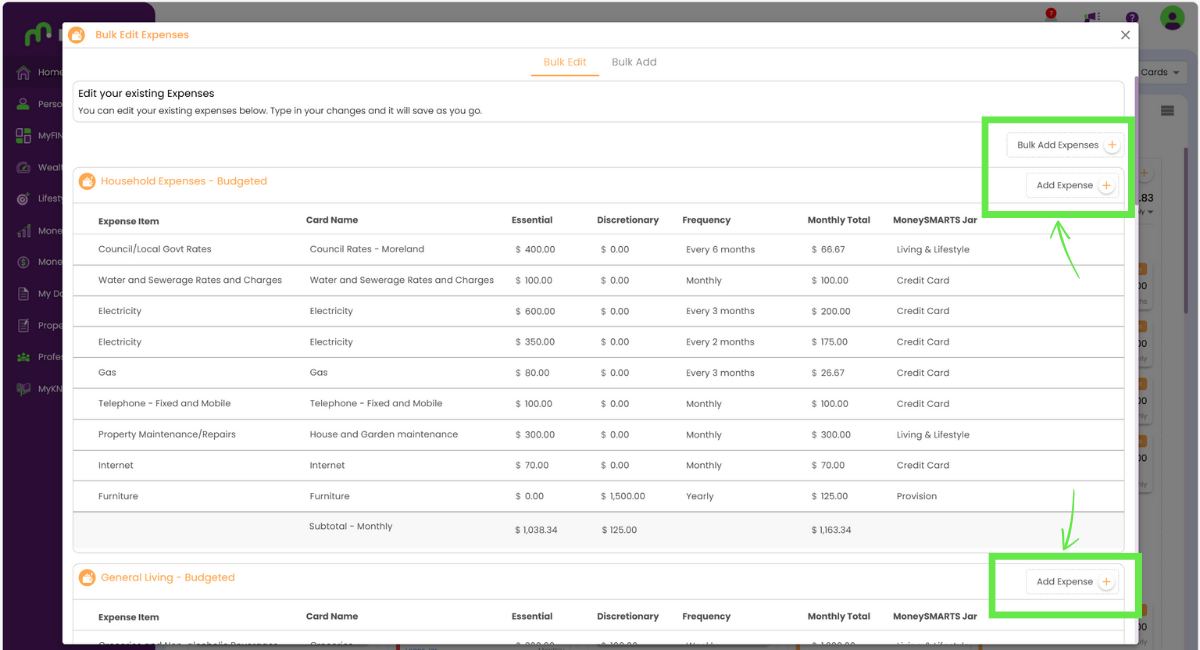Click the list view icon behind the dialog
This screenshot has width=1200, height=650.
coord(1166,110)
